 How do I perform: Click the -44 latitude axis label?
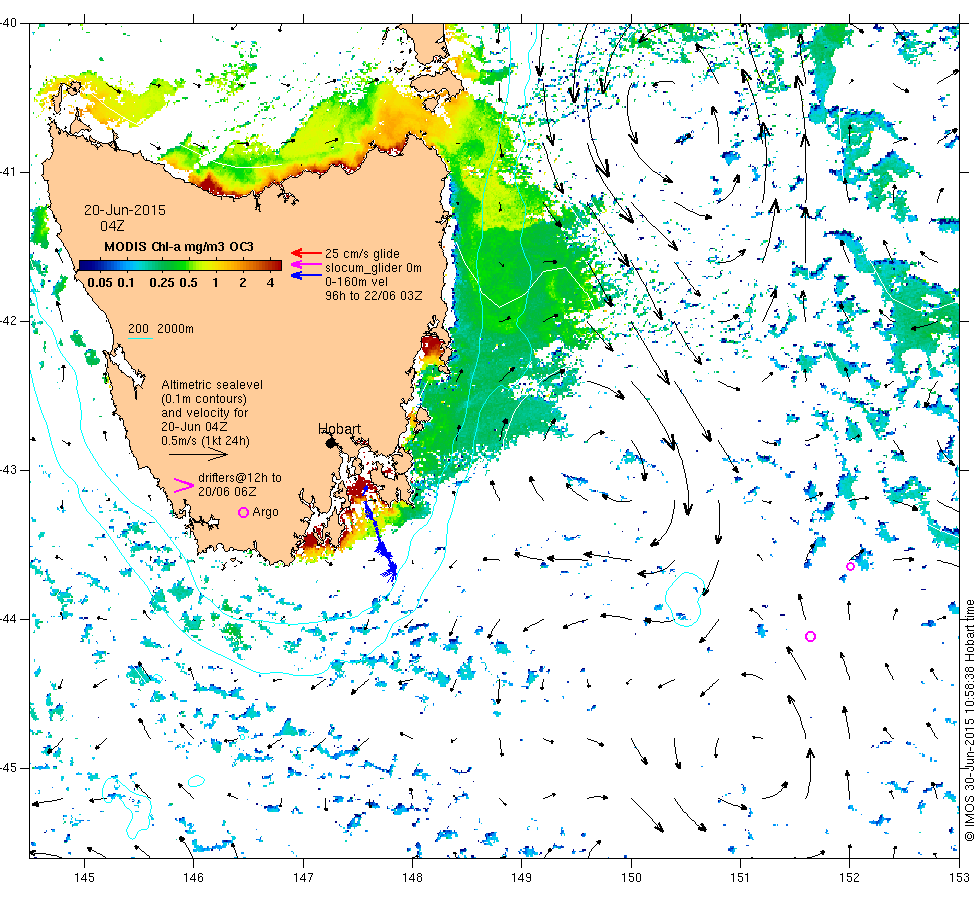[x=9, y=619]
